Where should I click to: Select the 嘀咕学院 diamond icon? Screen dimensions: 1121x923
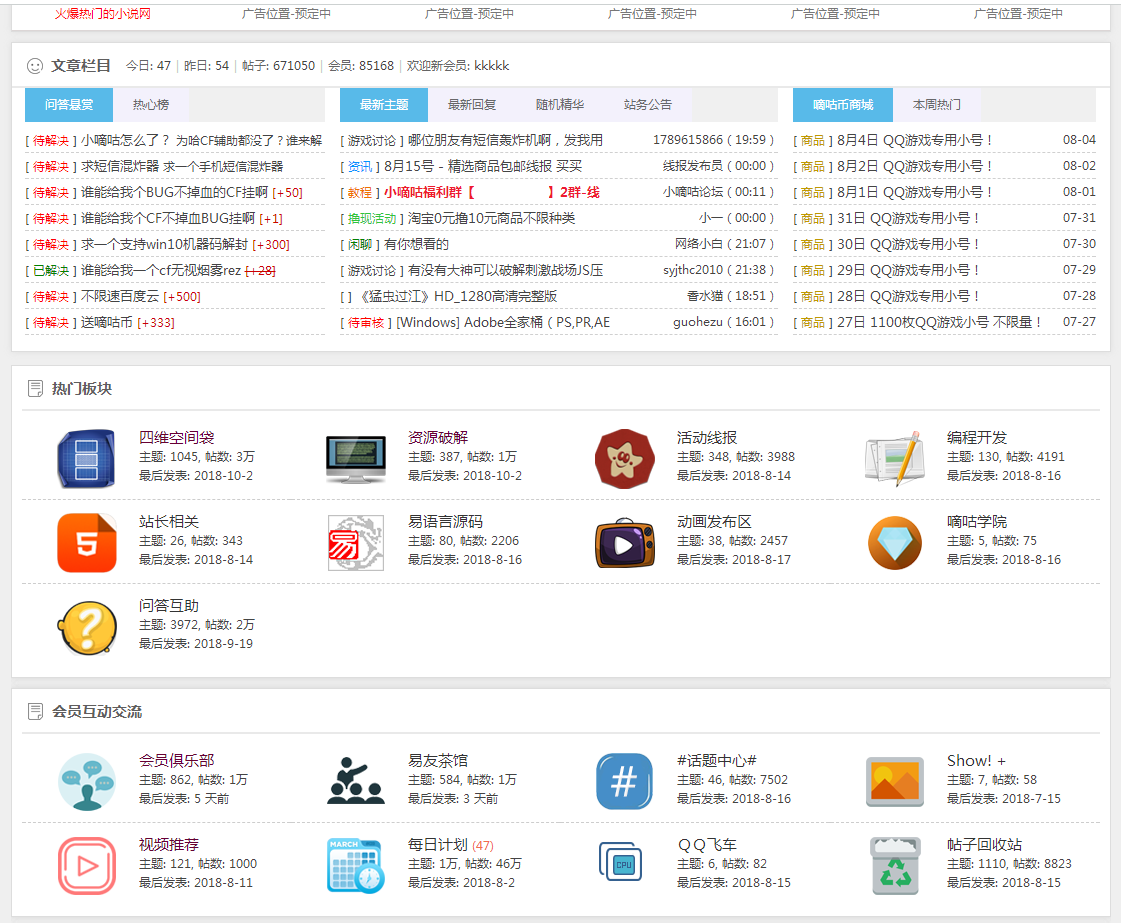(x=894, y=543)
